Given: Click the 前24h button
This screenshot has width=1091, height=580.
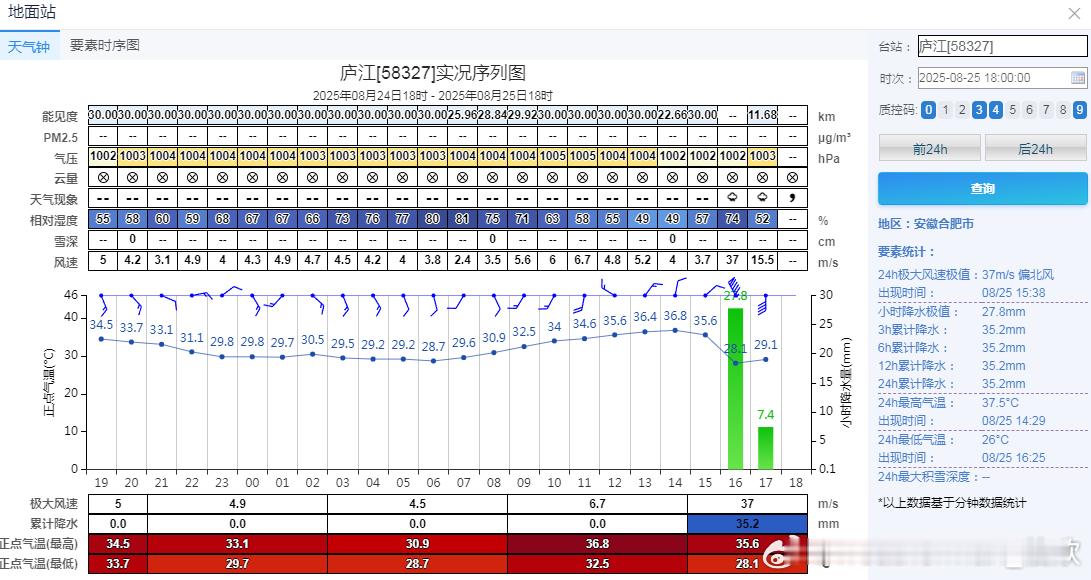Looking at the screenshot, I should tap(930, 149).
